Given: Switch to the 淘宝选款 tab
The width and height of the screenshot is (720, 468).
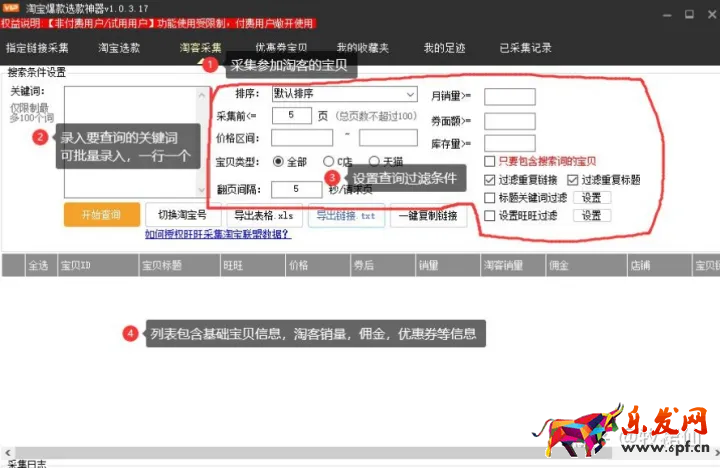Looking at the screenshot, I should 119,48.
